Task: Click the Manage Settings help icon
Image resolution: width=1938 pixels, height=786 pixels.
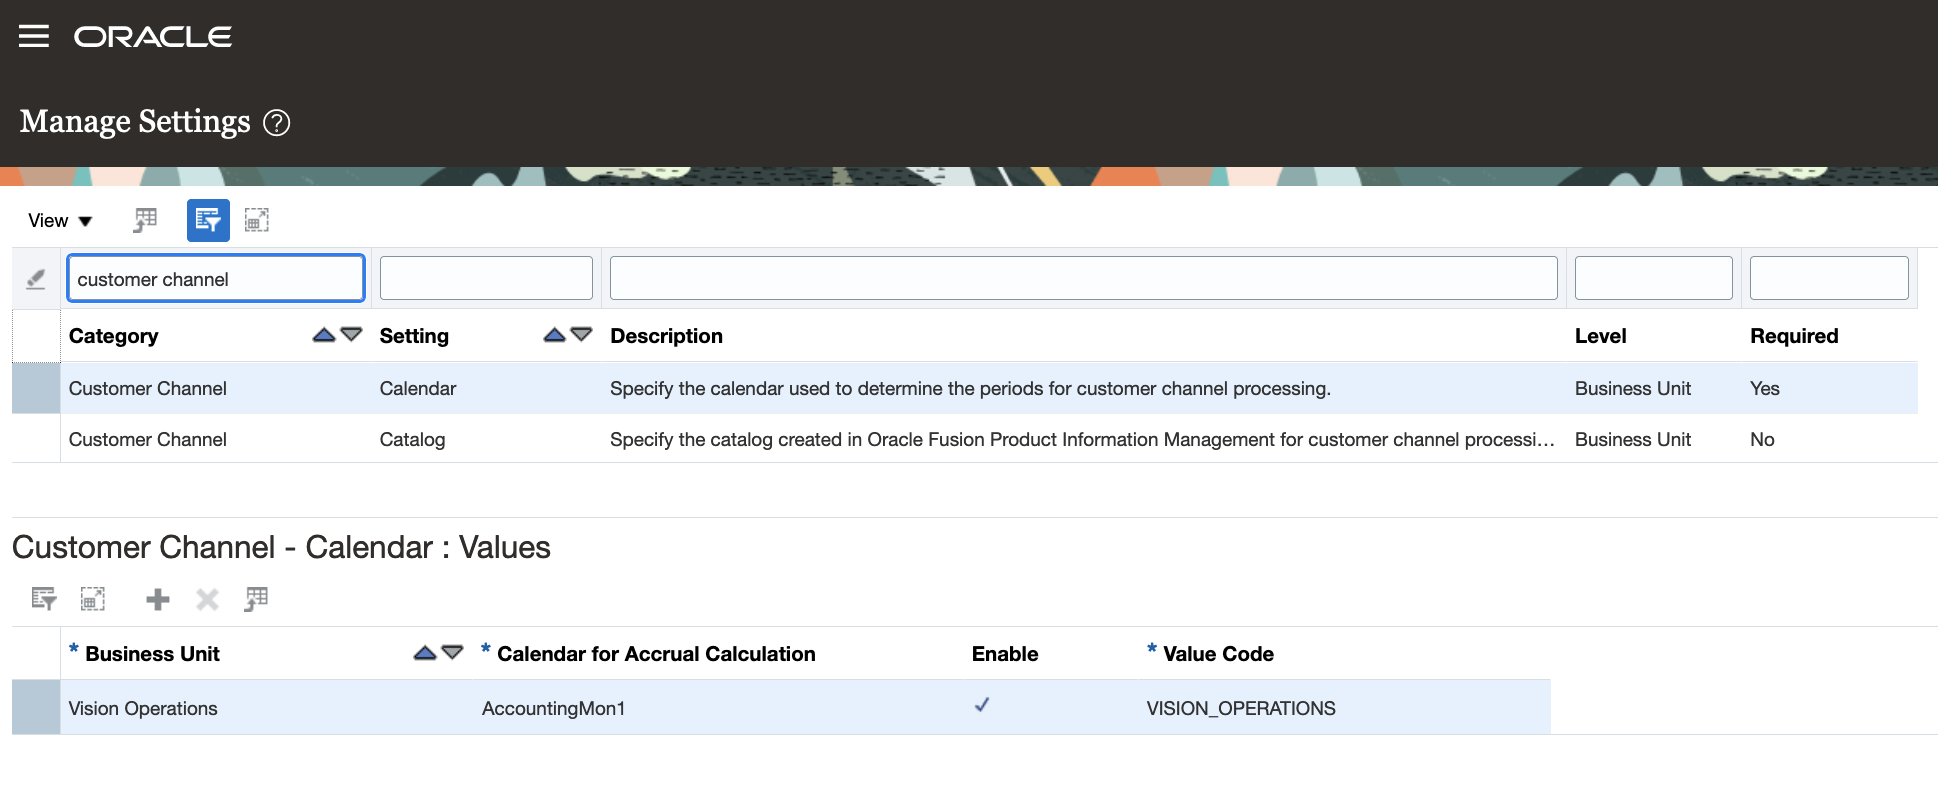Action: 276,123
